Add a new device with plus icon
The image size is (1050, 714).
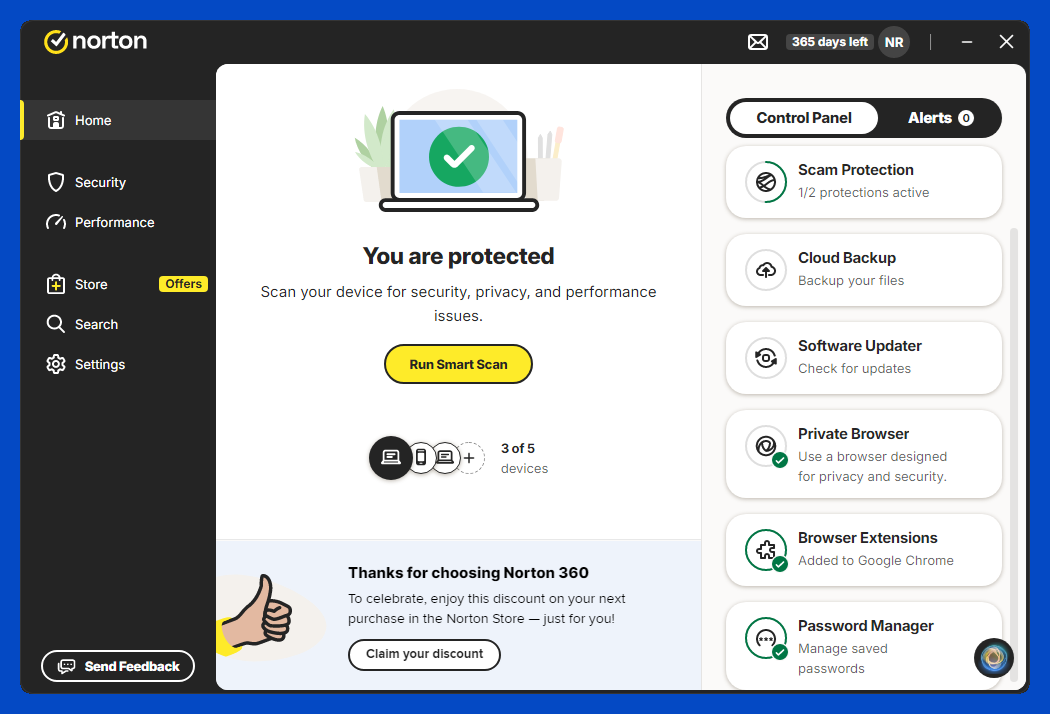pos(469,458)
